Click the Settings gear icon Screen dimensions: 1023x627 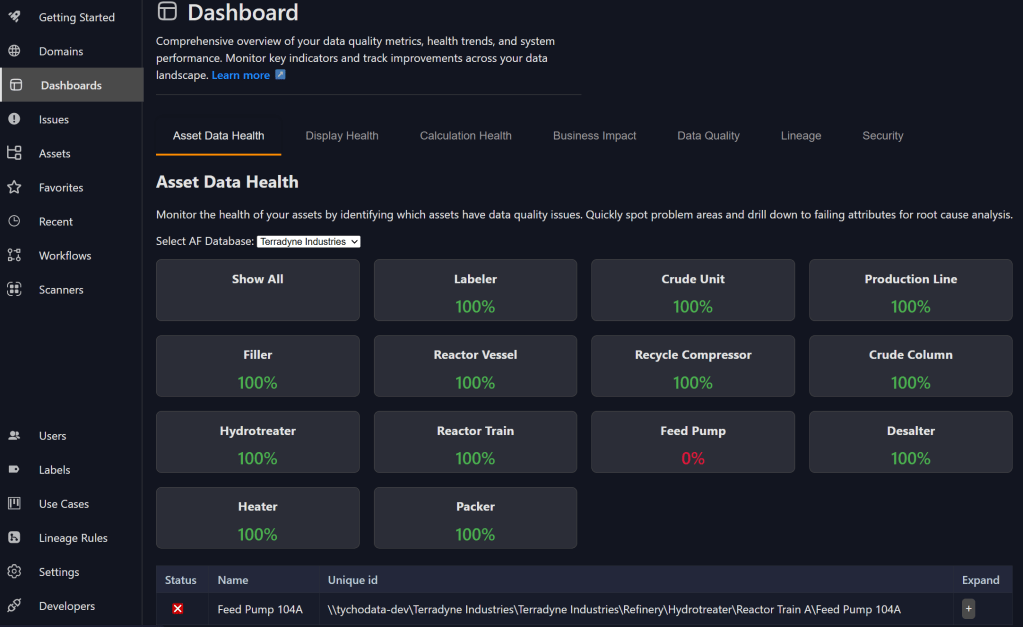[x=14, y=572]
